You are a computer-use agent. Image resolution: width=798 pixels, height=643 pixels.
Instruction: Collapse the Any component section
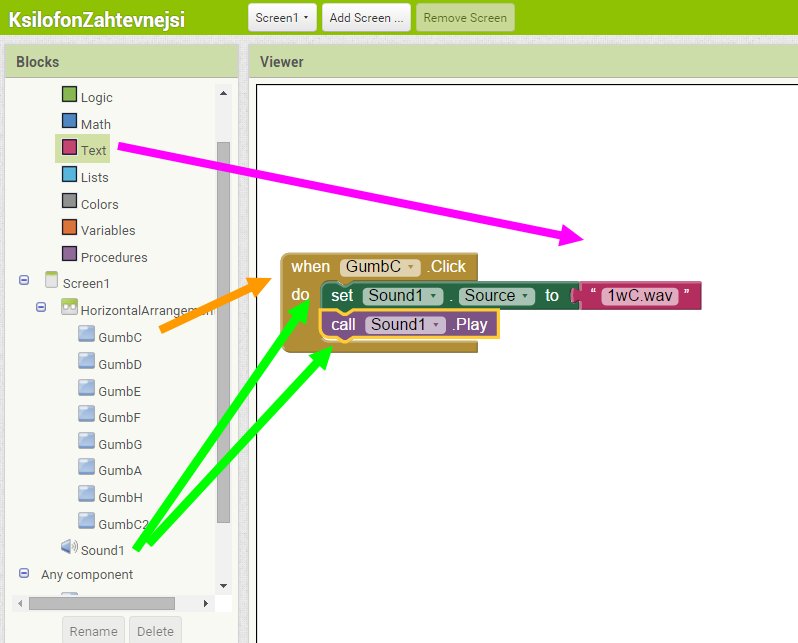tap(24, 574)
